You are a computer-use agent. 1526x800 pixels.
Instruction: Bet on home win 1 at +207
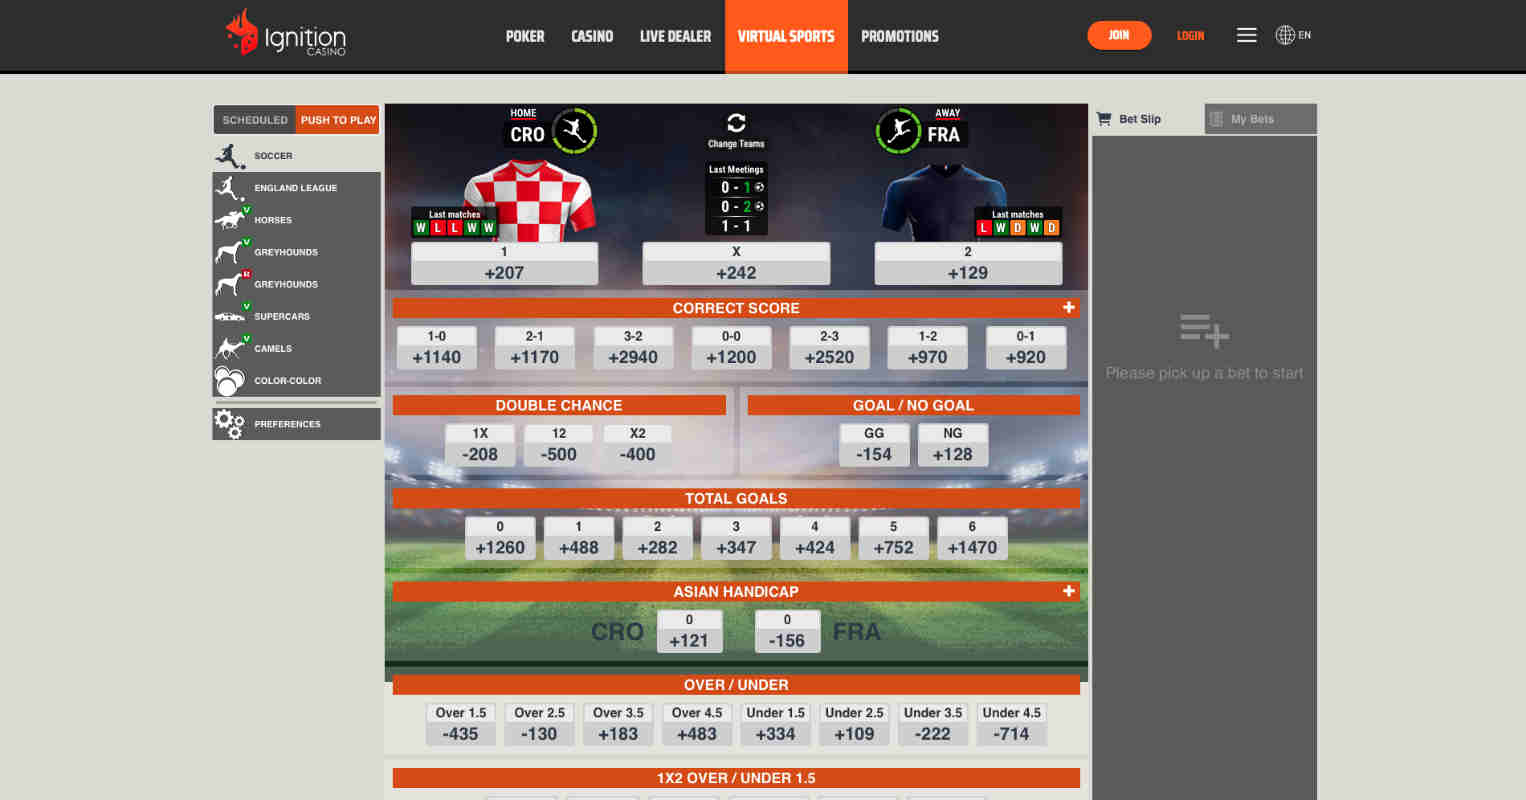[504, 263]
